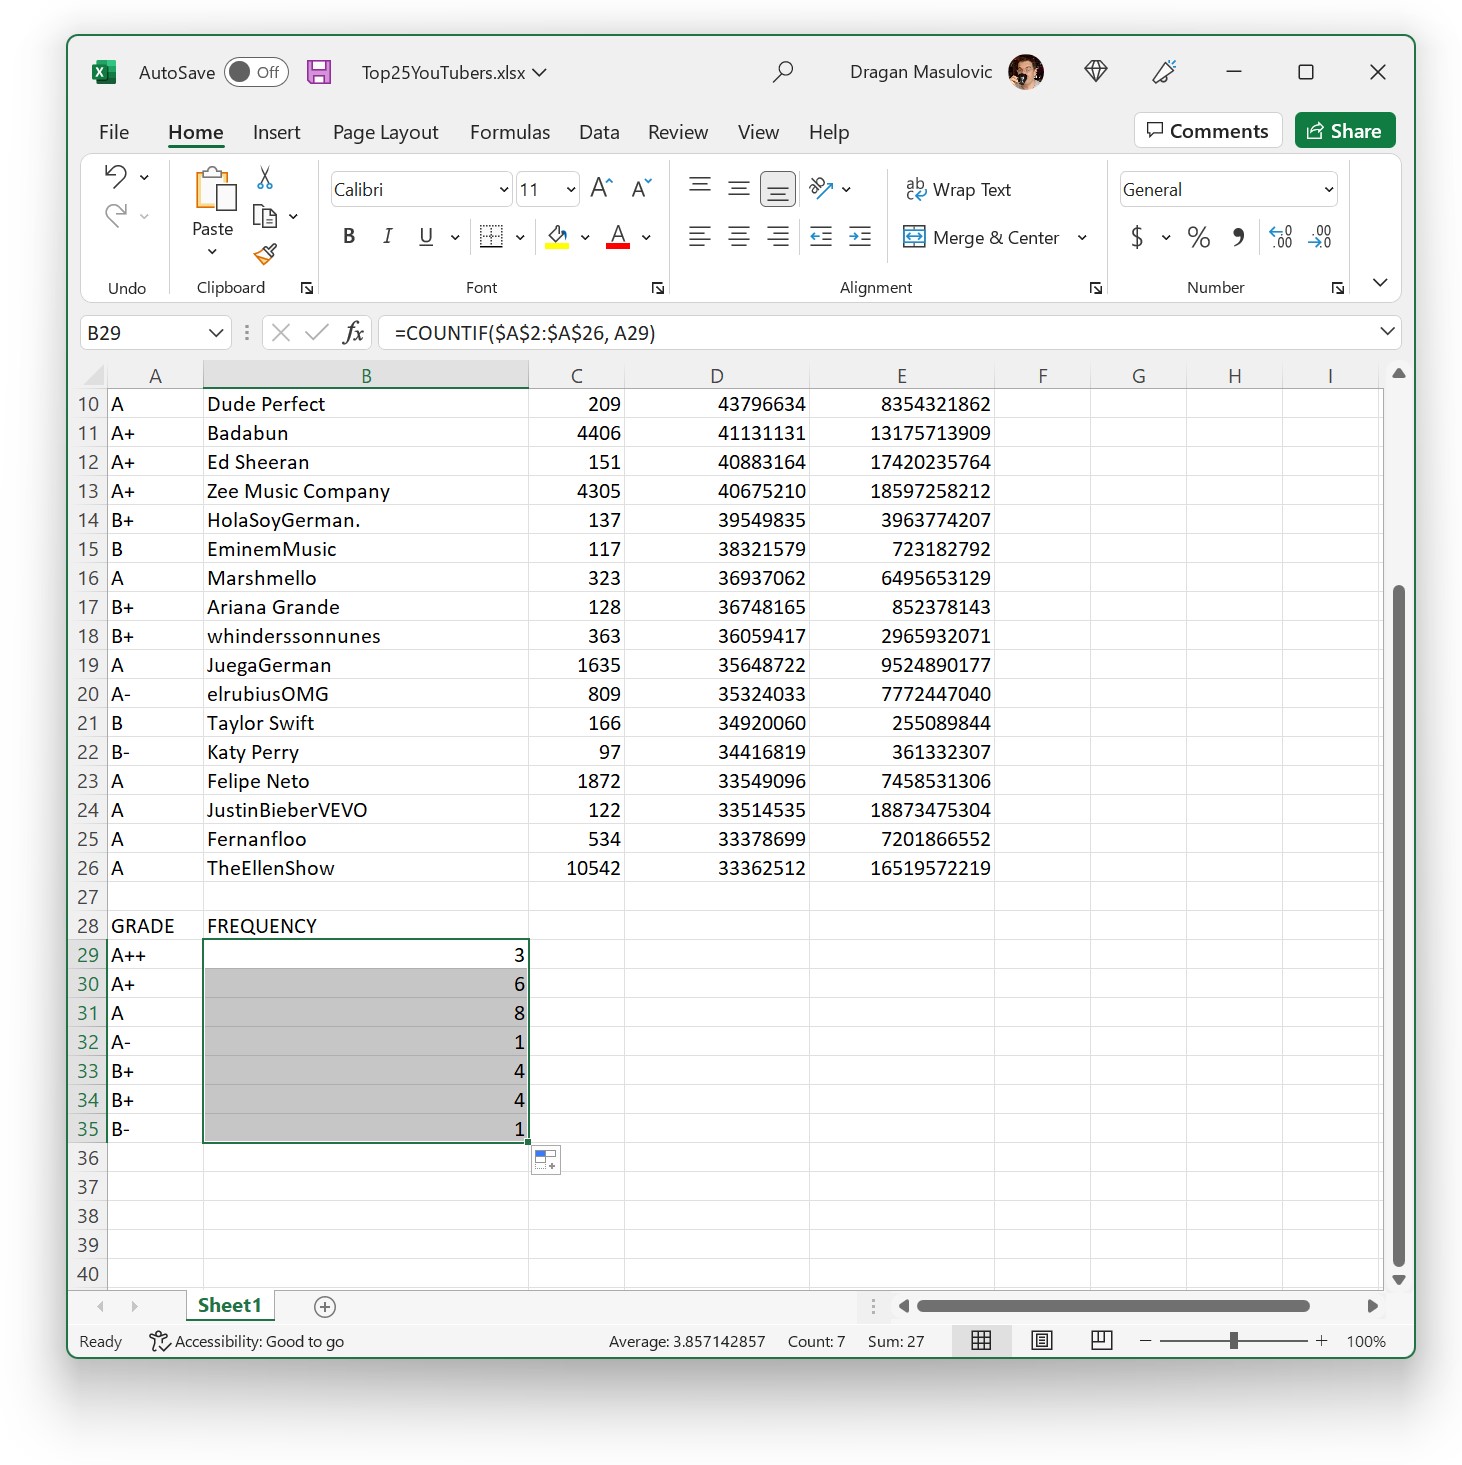Open the File menu
Viewport: 1462px width, 1465px height.
(114, 132)
